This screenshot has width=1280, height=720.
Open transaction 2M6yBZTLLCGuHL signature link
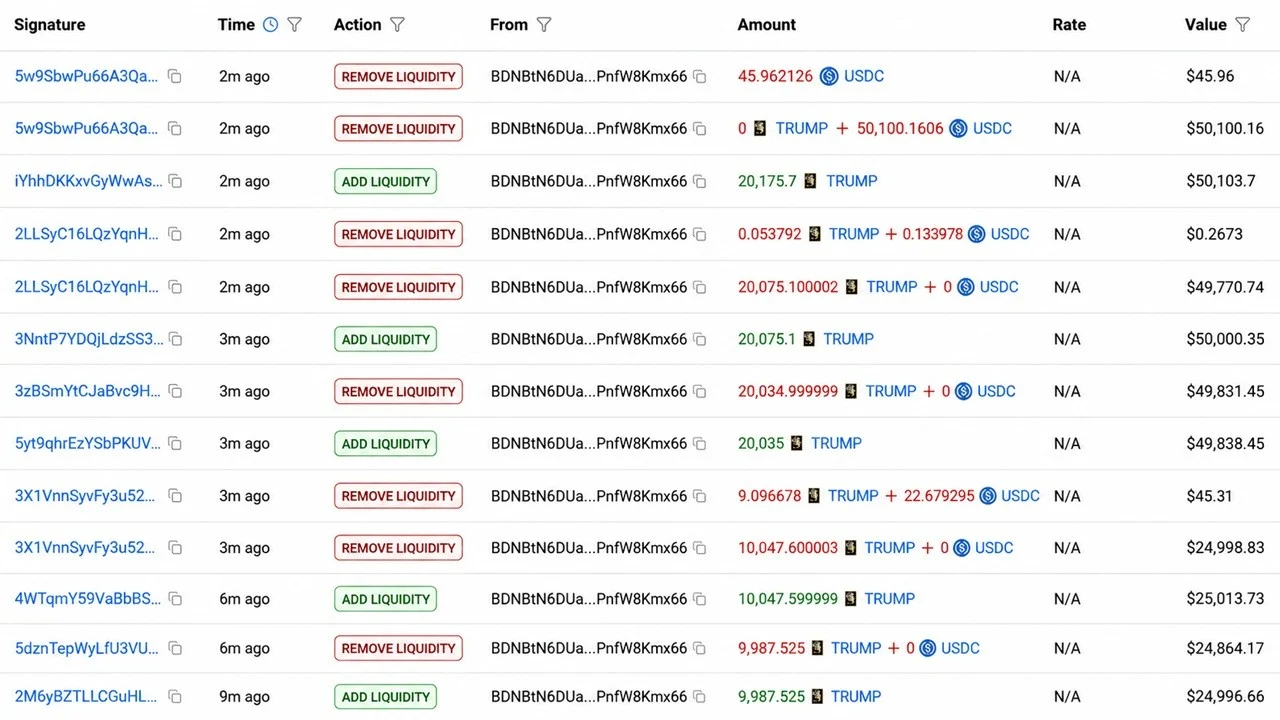86,697
